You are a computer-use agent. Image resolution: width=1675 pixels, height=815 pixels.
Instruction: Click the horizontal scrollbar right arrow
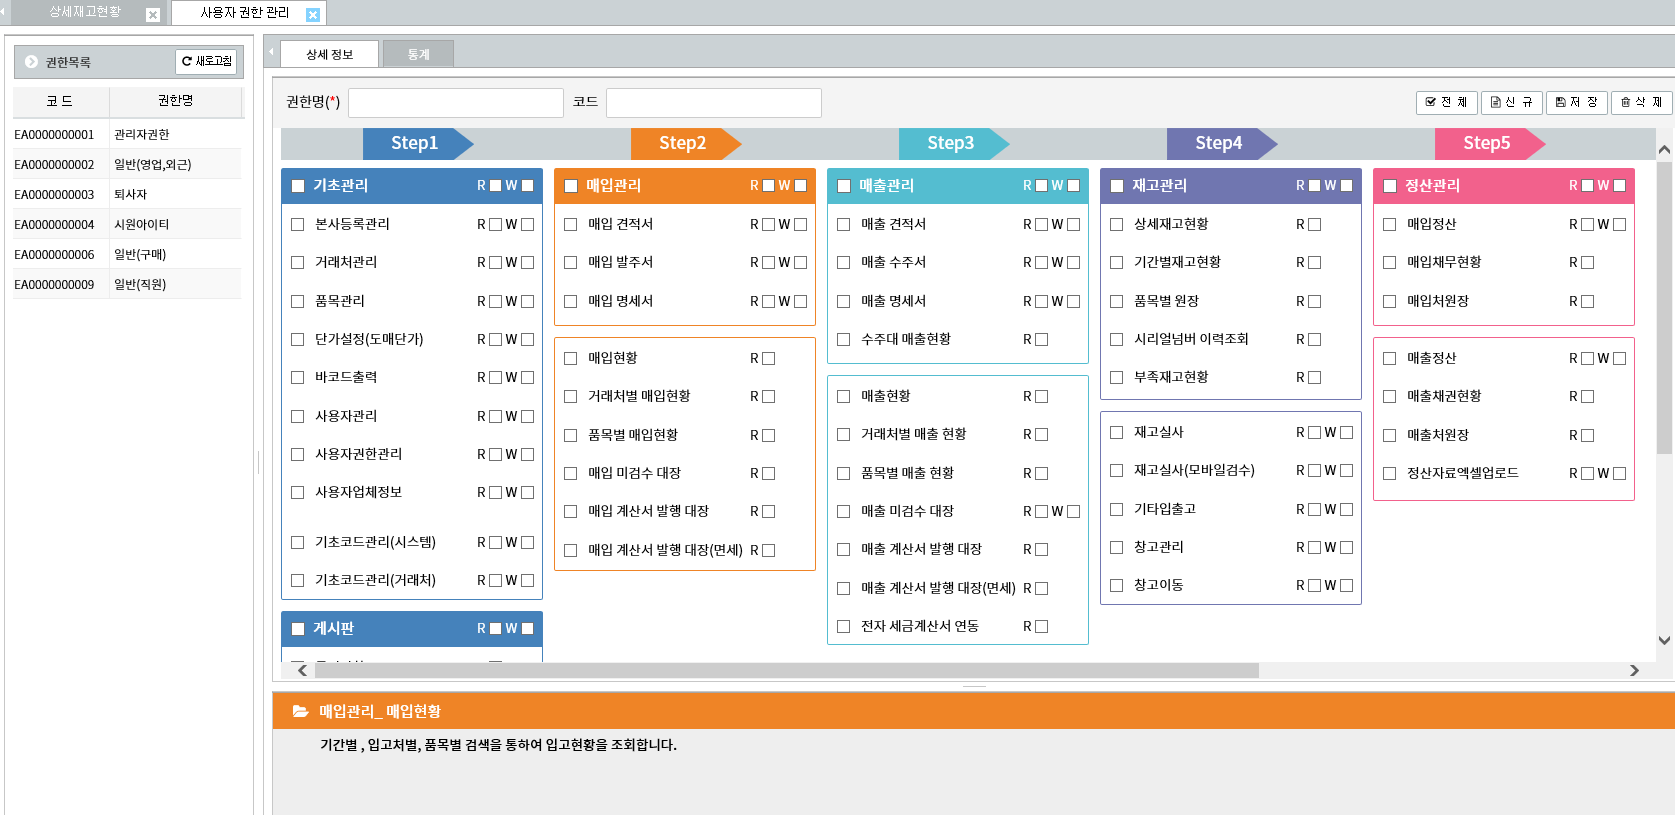(x=1634, y=671)
